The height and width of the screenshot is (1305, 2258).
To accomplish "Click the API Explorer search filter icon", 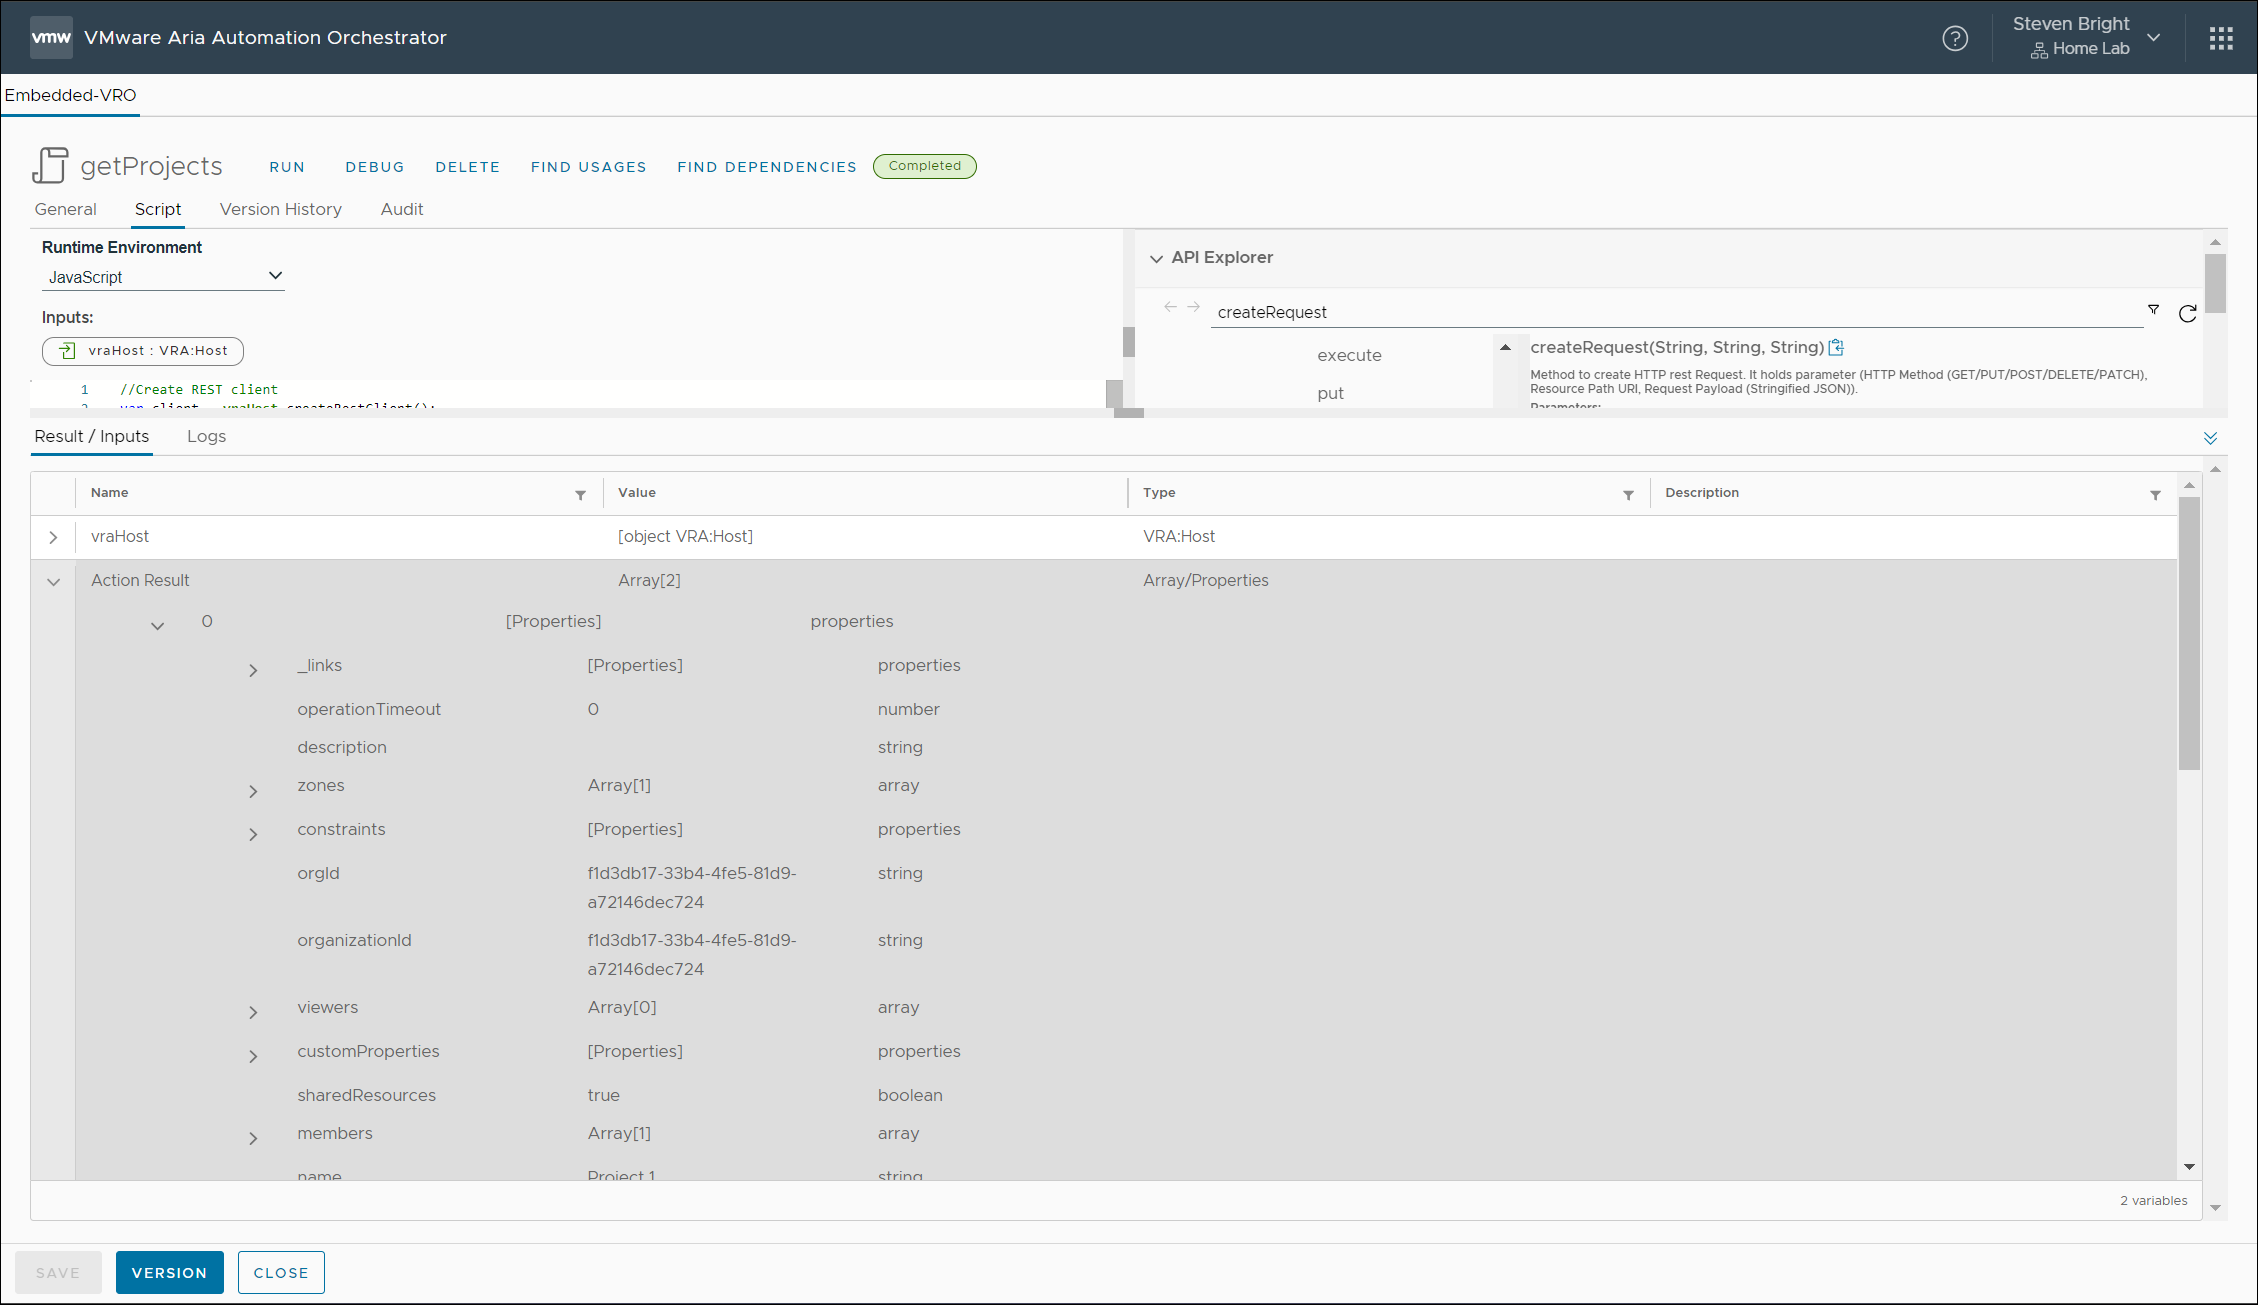I will [2153, 310].
